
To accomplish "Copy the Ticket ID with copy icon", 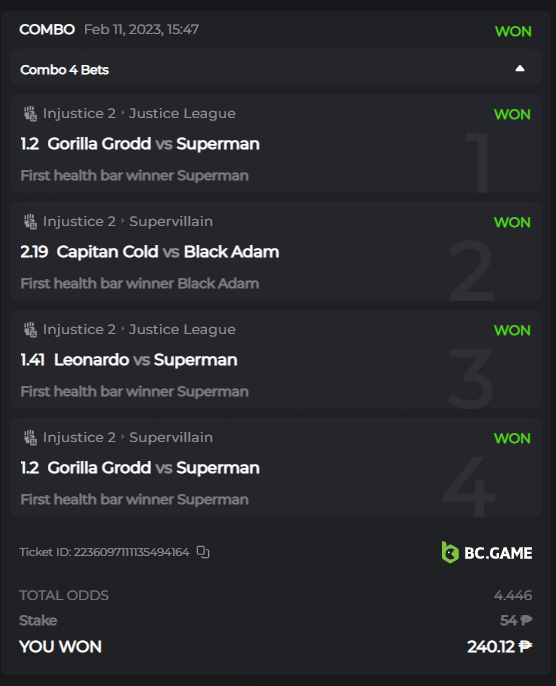I will [203, 552].
